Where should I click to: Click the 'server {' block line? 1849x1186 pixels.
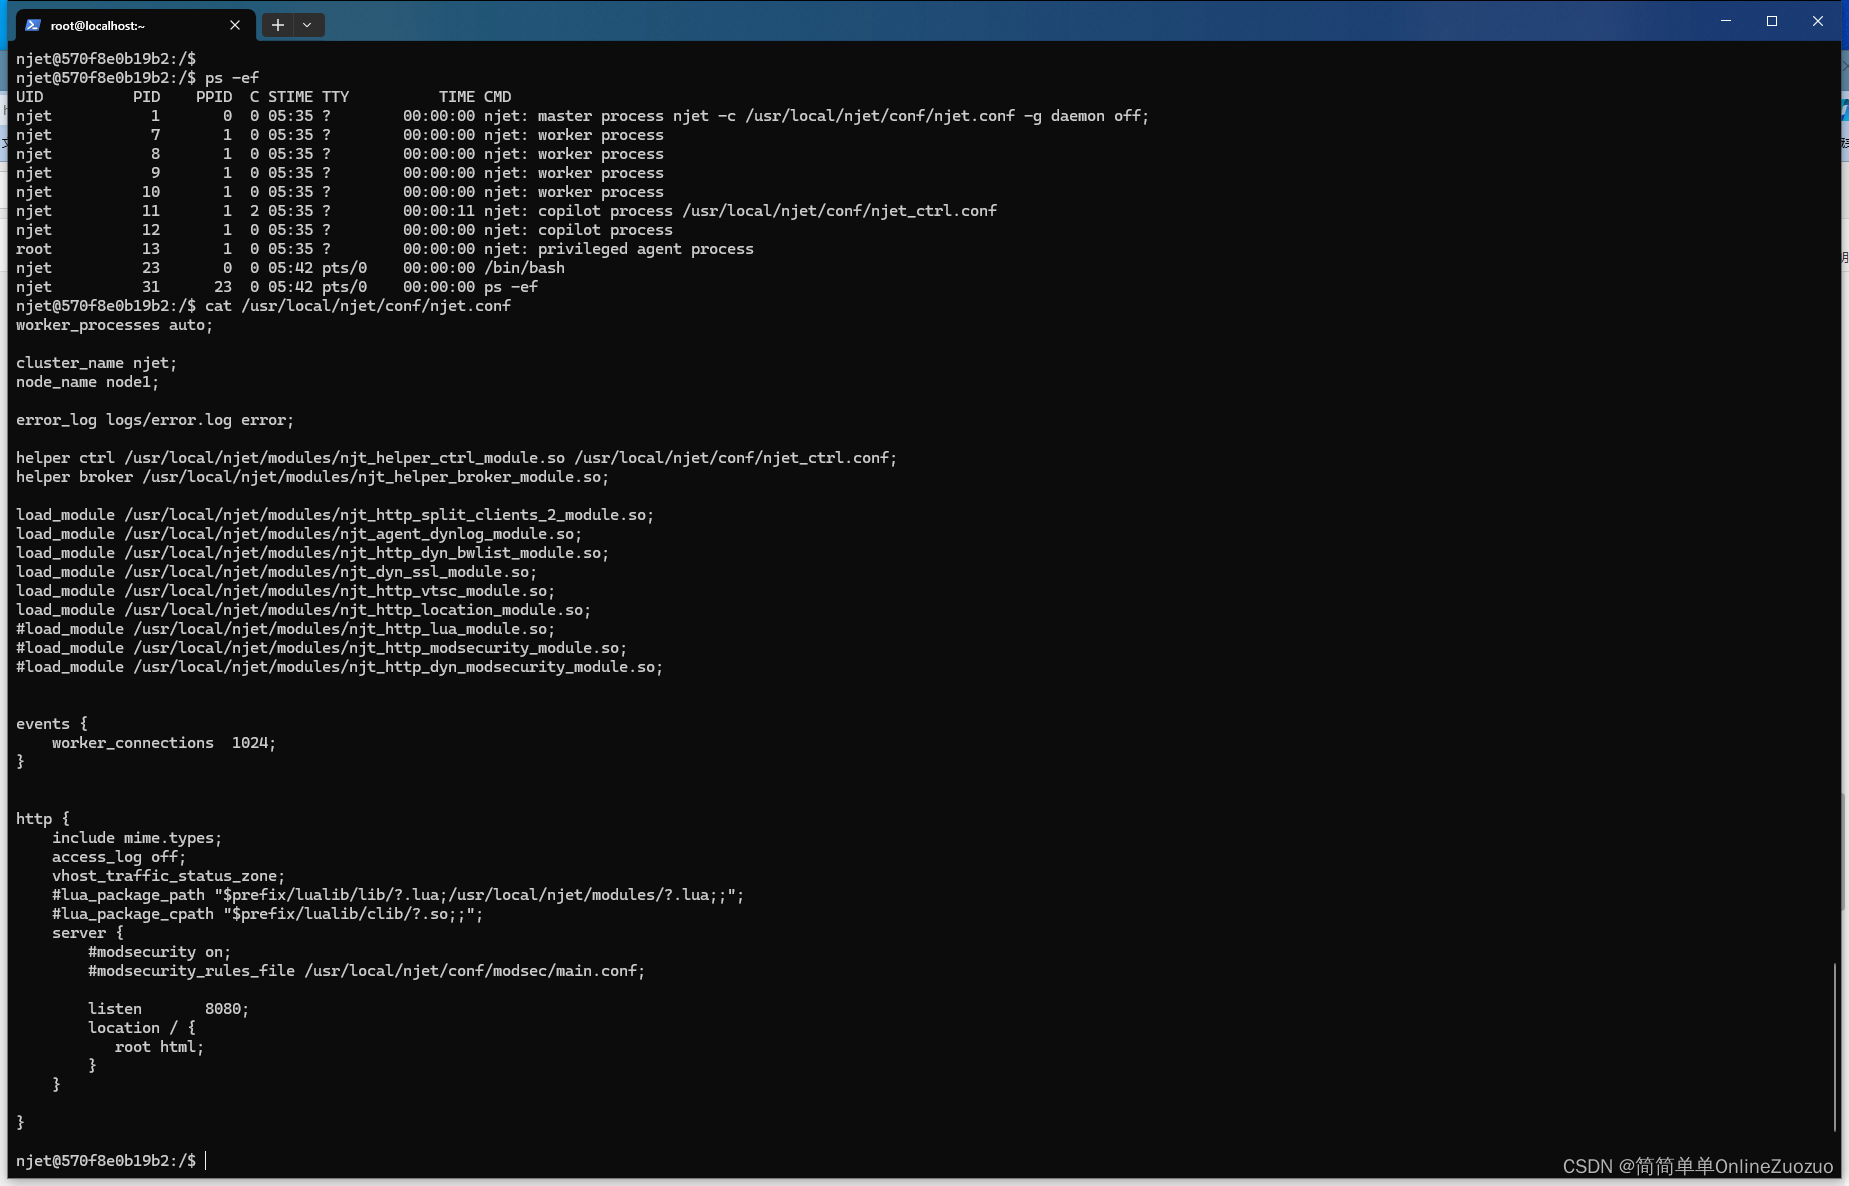click(88, 933)
